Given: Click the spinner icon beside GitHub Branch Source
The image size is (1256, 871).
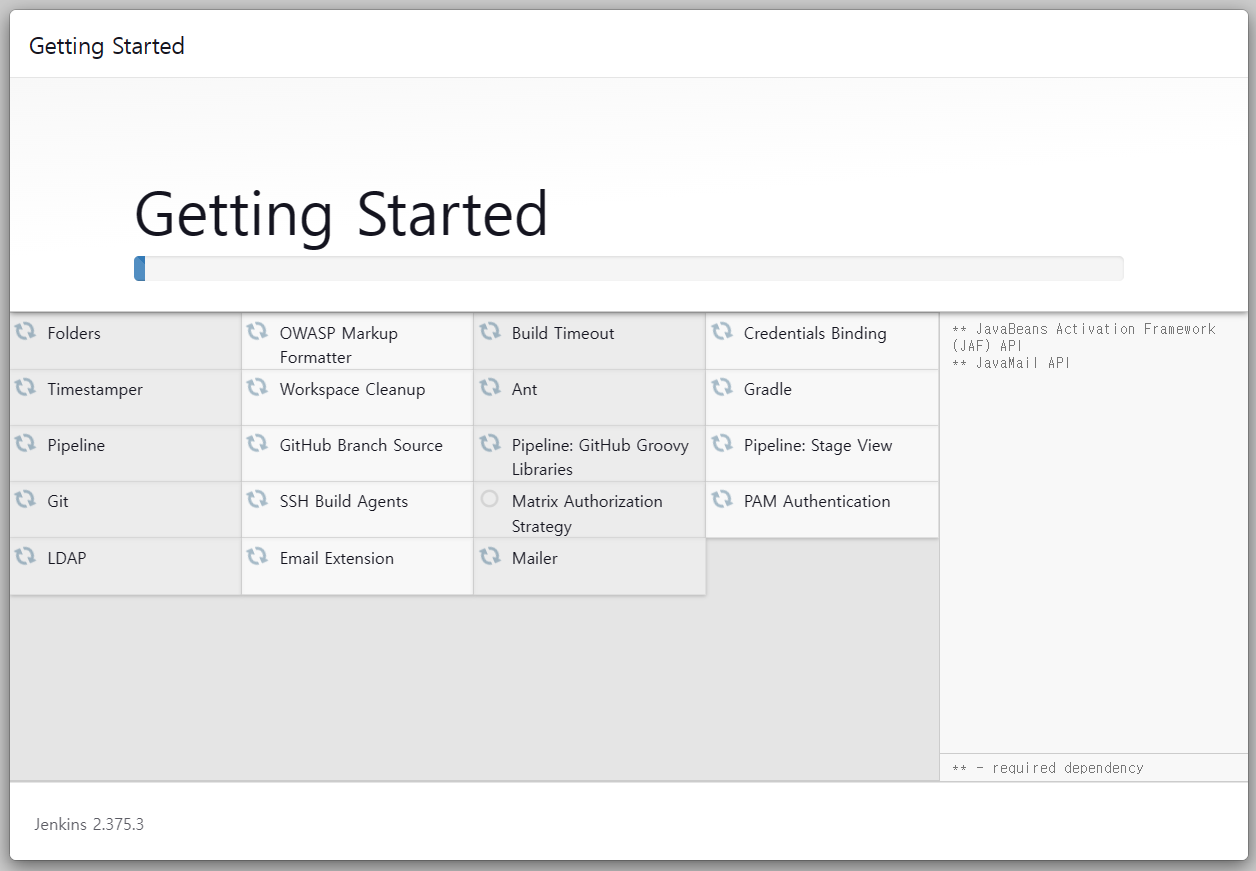Looking at the screenshot, I should (x=257, y=443).
